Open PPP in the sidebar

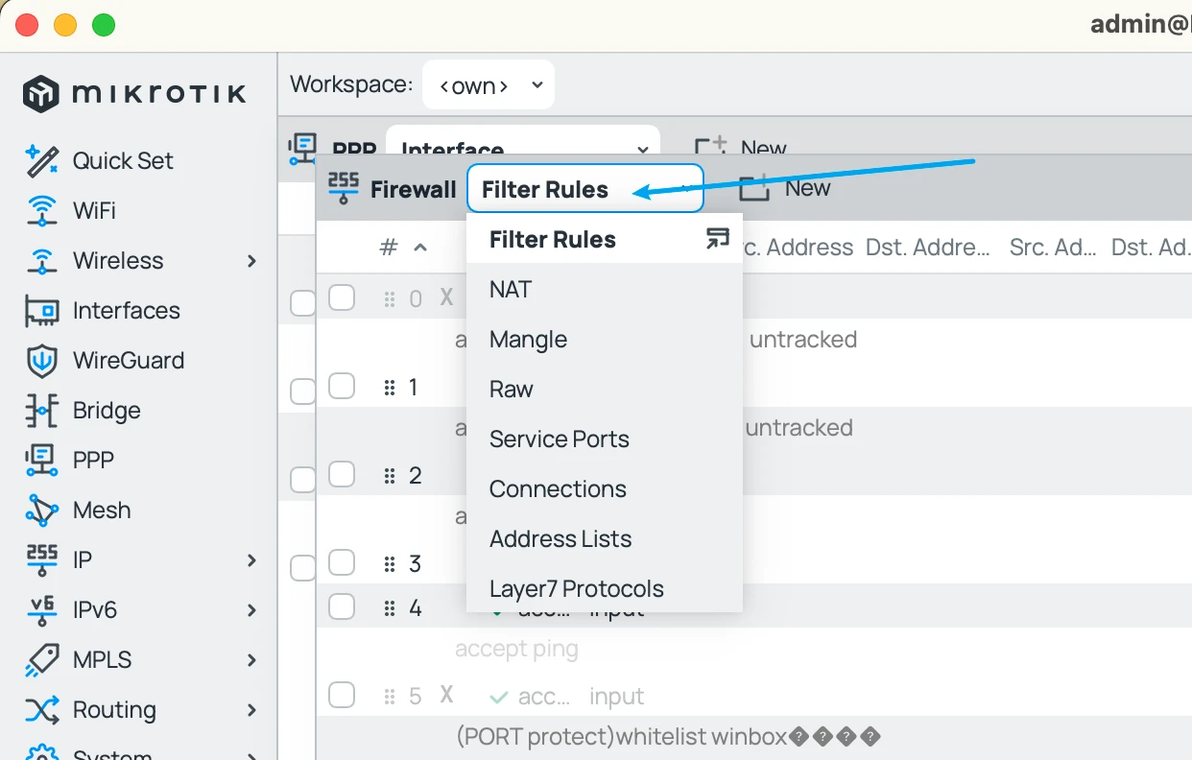click(x=93, y=460)
